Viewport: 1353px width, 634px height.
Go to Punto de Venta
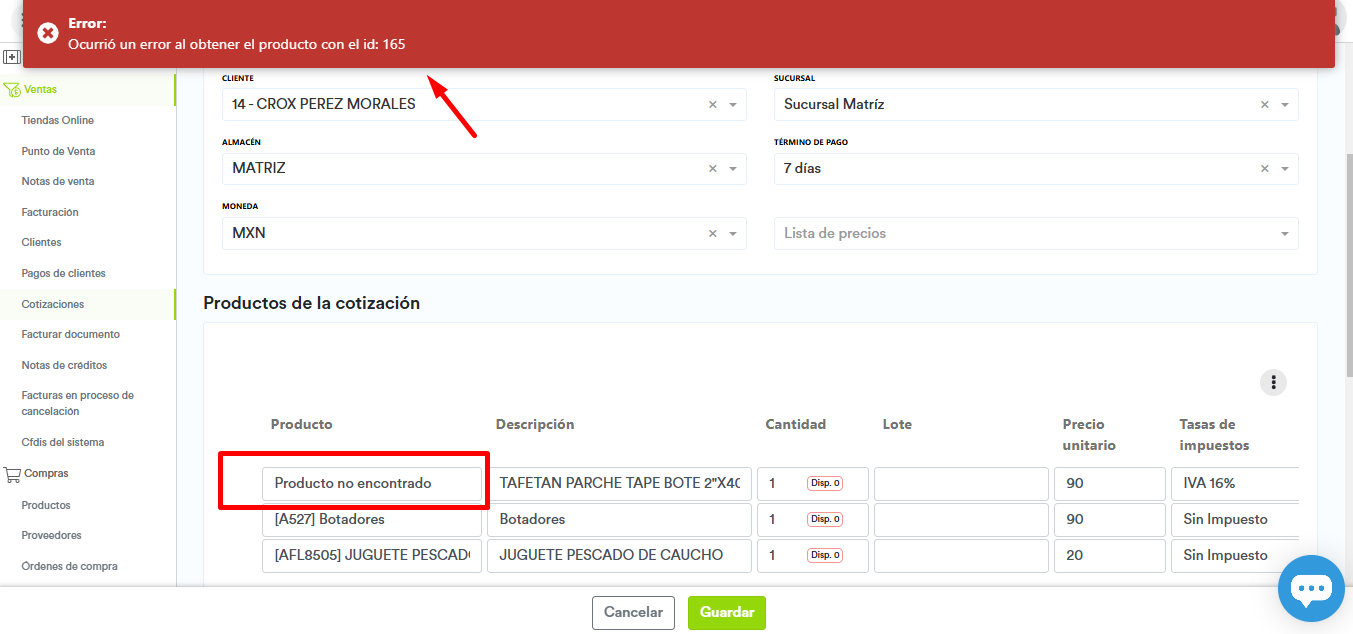pos(58,151)
